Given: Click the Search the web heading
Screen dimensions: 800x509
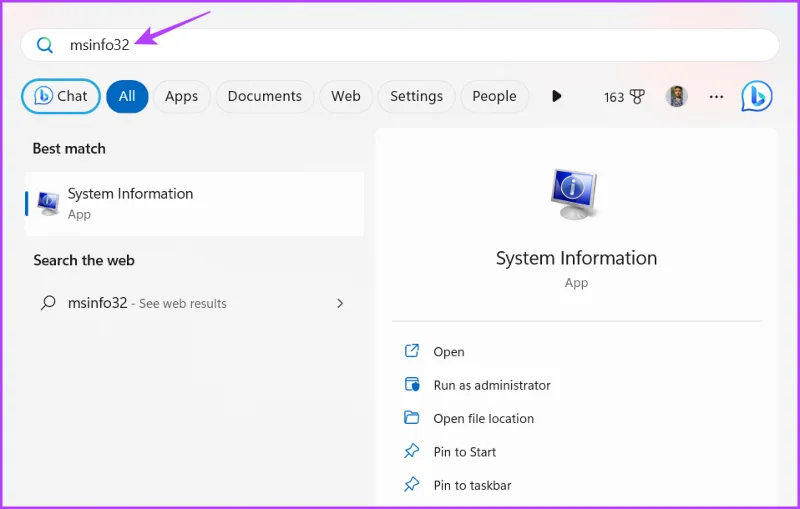Looking at the screenshot, I should (84, 260).
